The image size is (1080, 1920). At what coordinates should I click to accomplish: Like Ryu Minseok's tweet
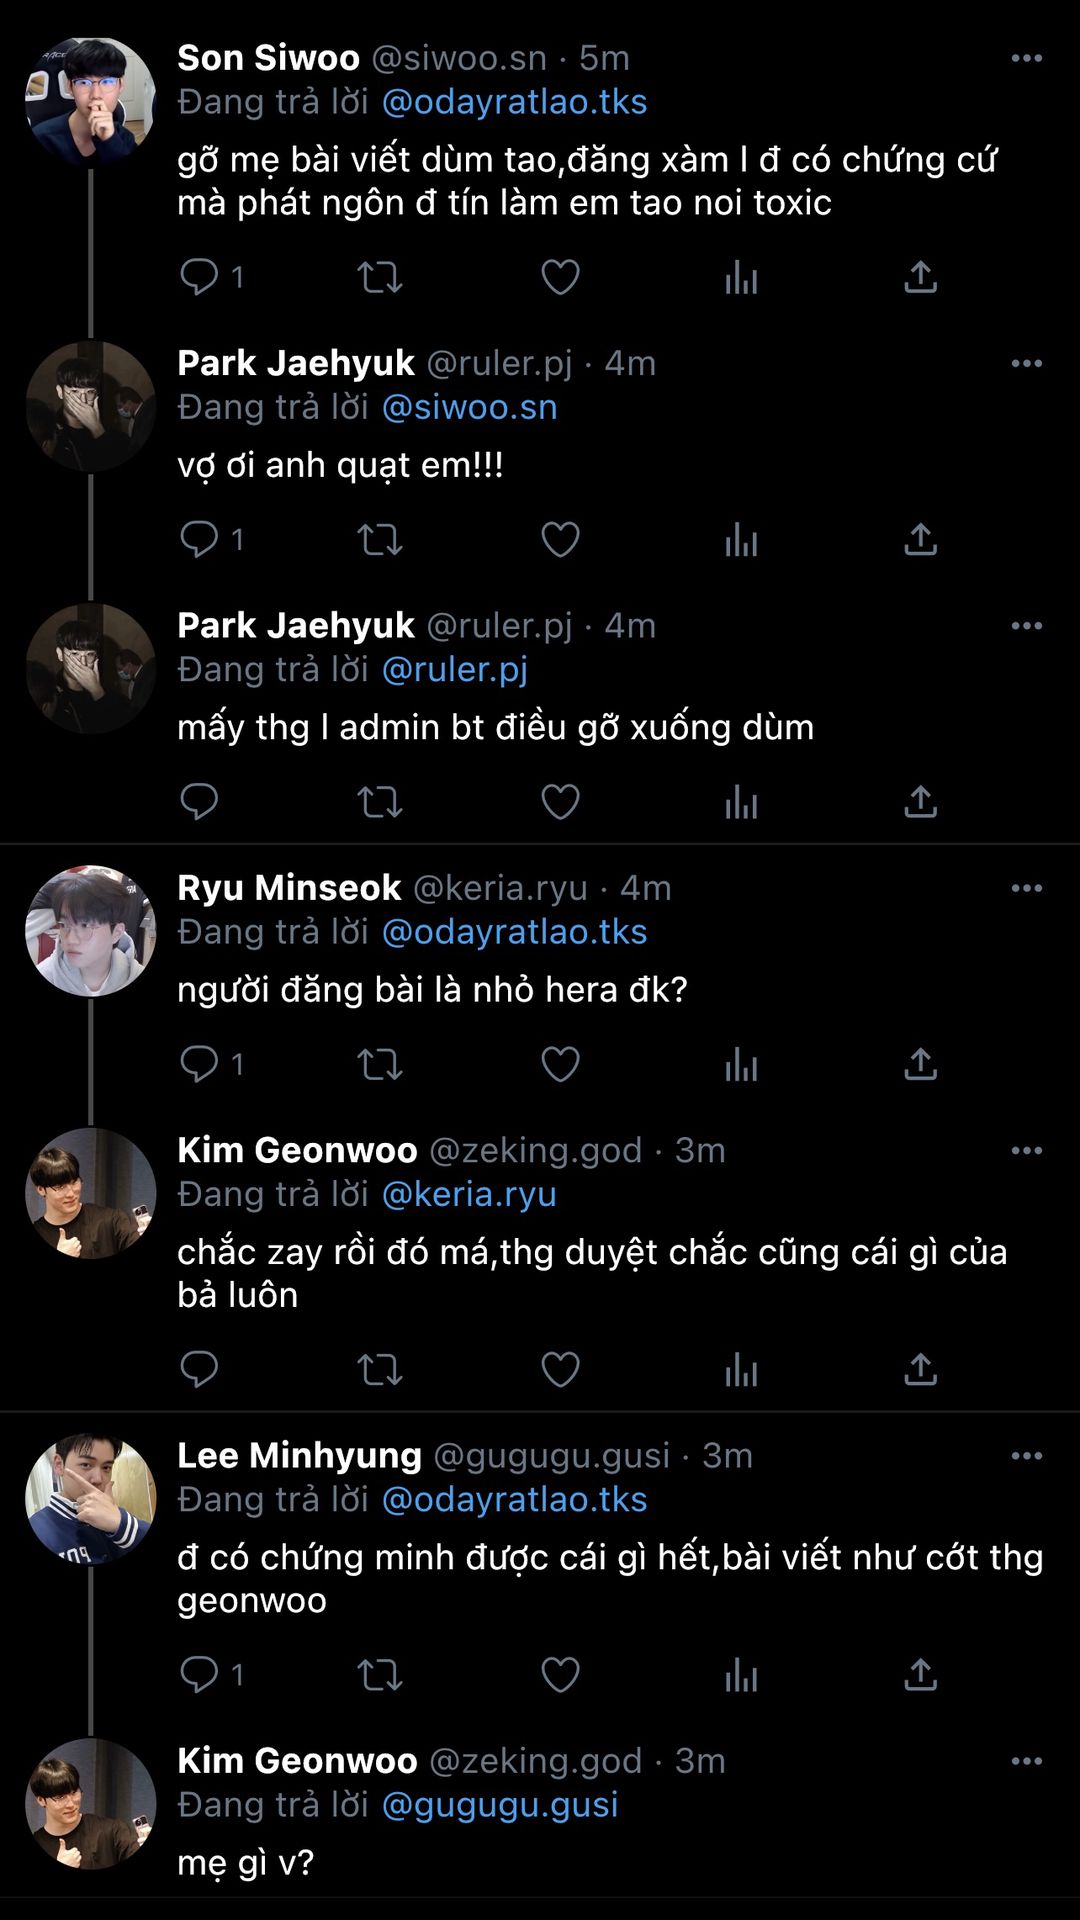(560, 1064)
